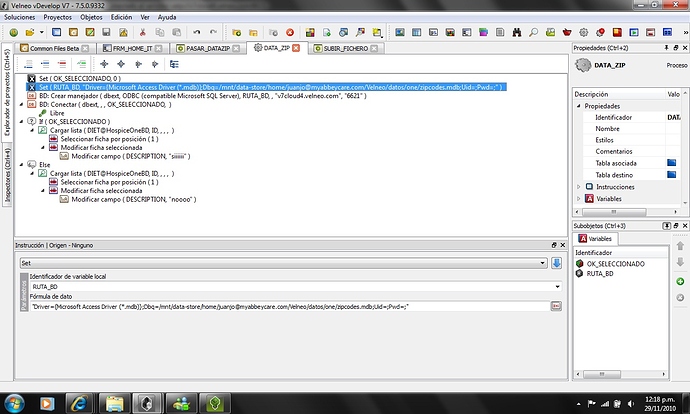Click the red stop icon in toolbar

pyautogui.click(x=290, y=32)
